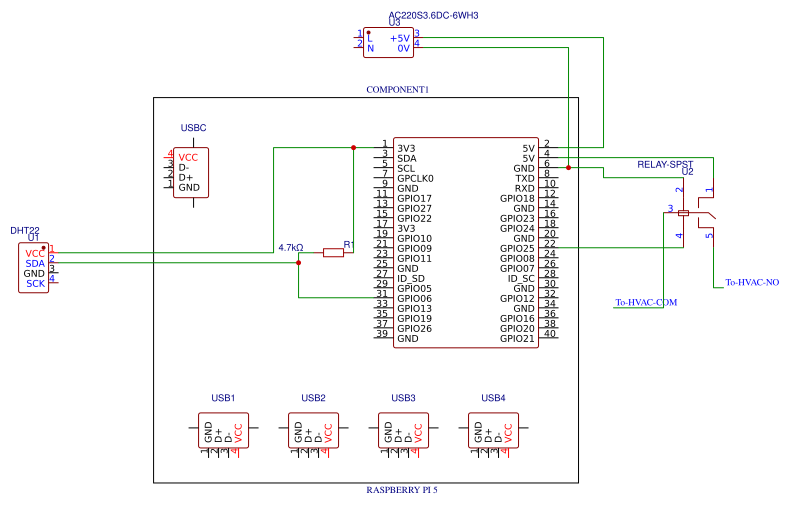This screenshot has height=505, width=792.
Task: Select the USB1 connector symbol
Action: point(223,430)
